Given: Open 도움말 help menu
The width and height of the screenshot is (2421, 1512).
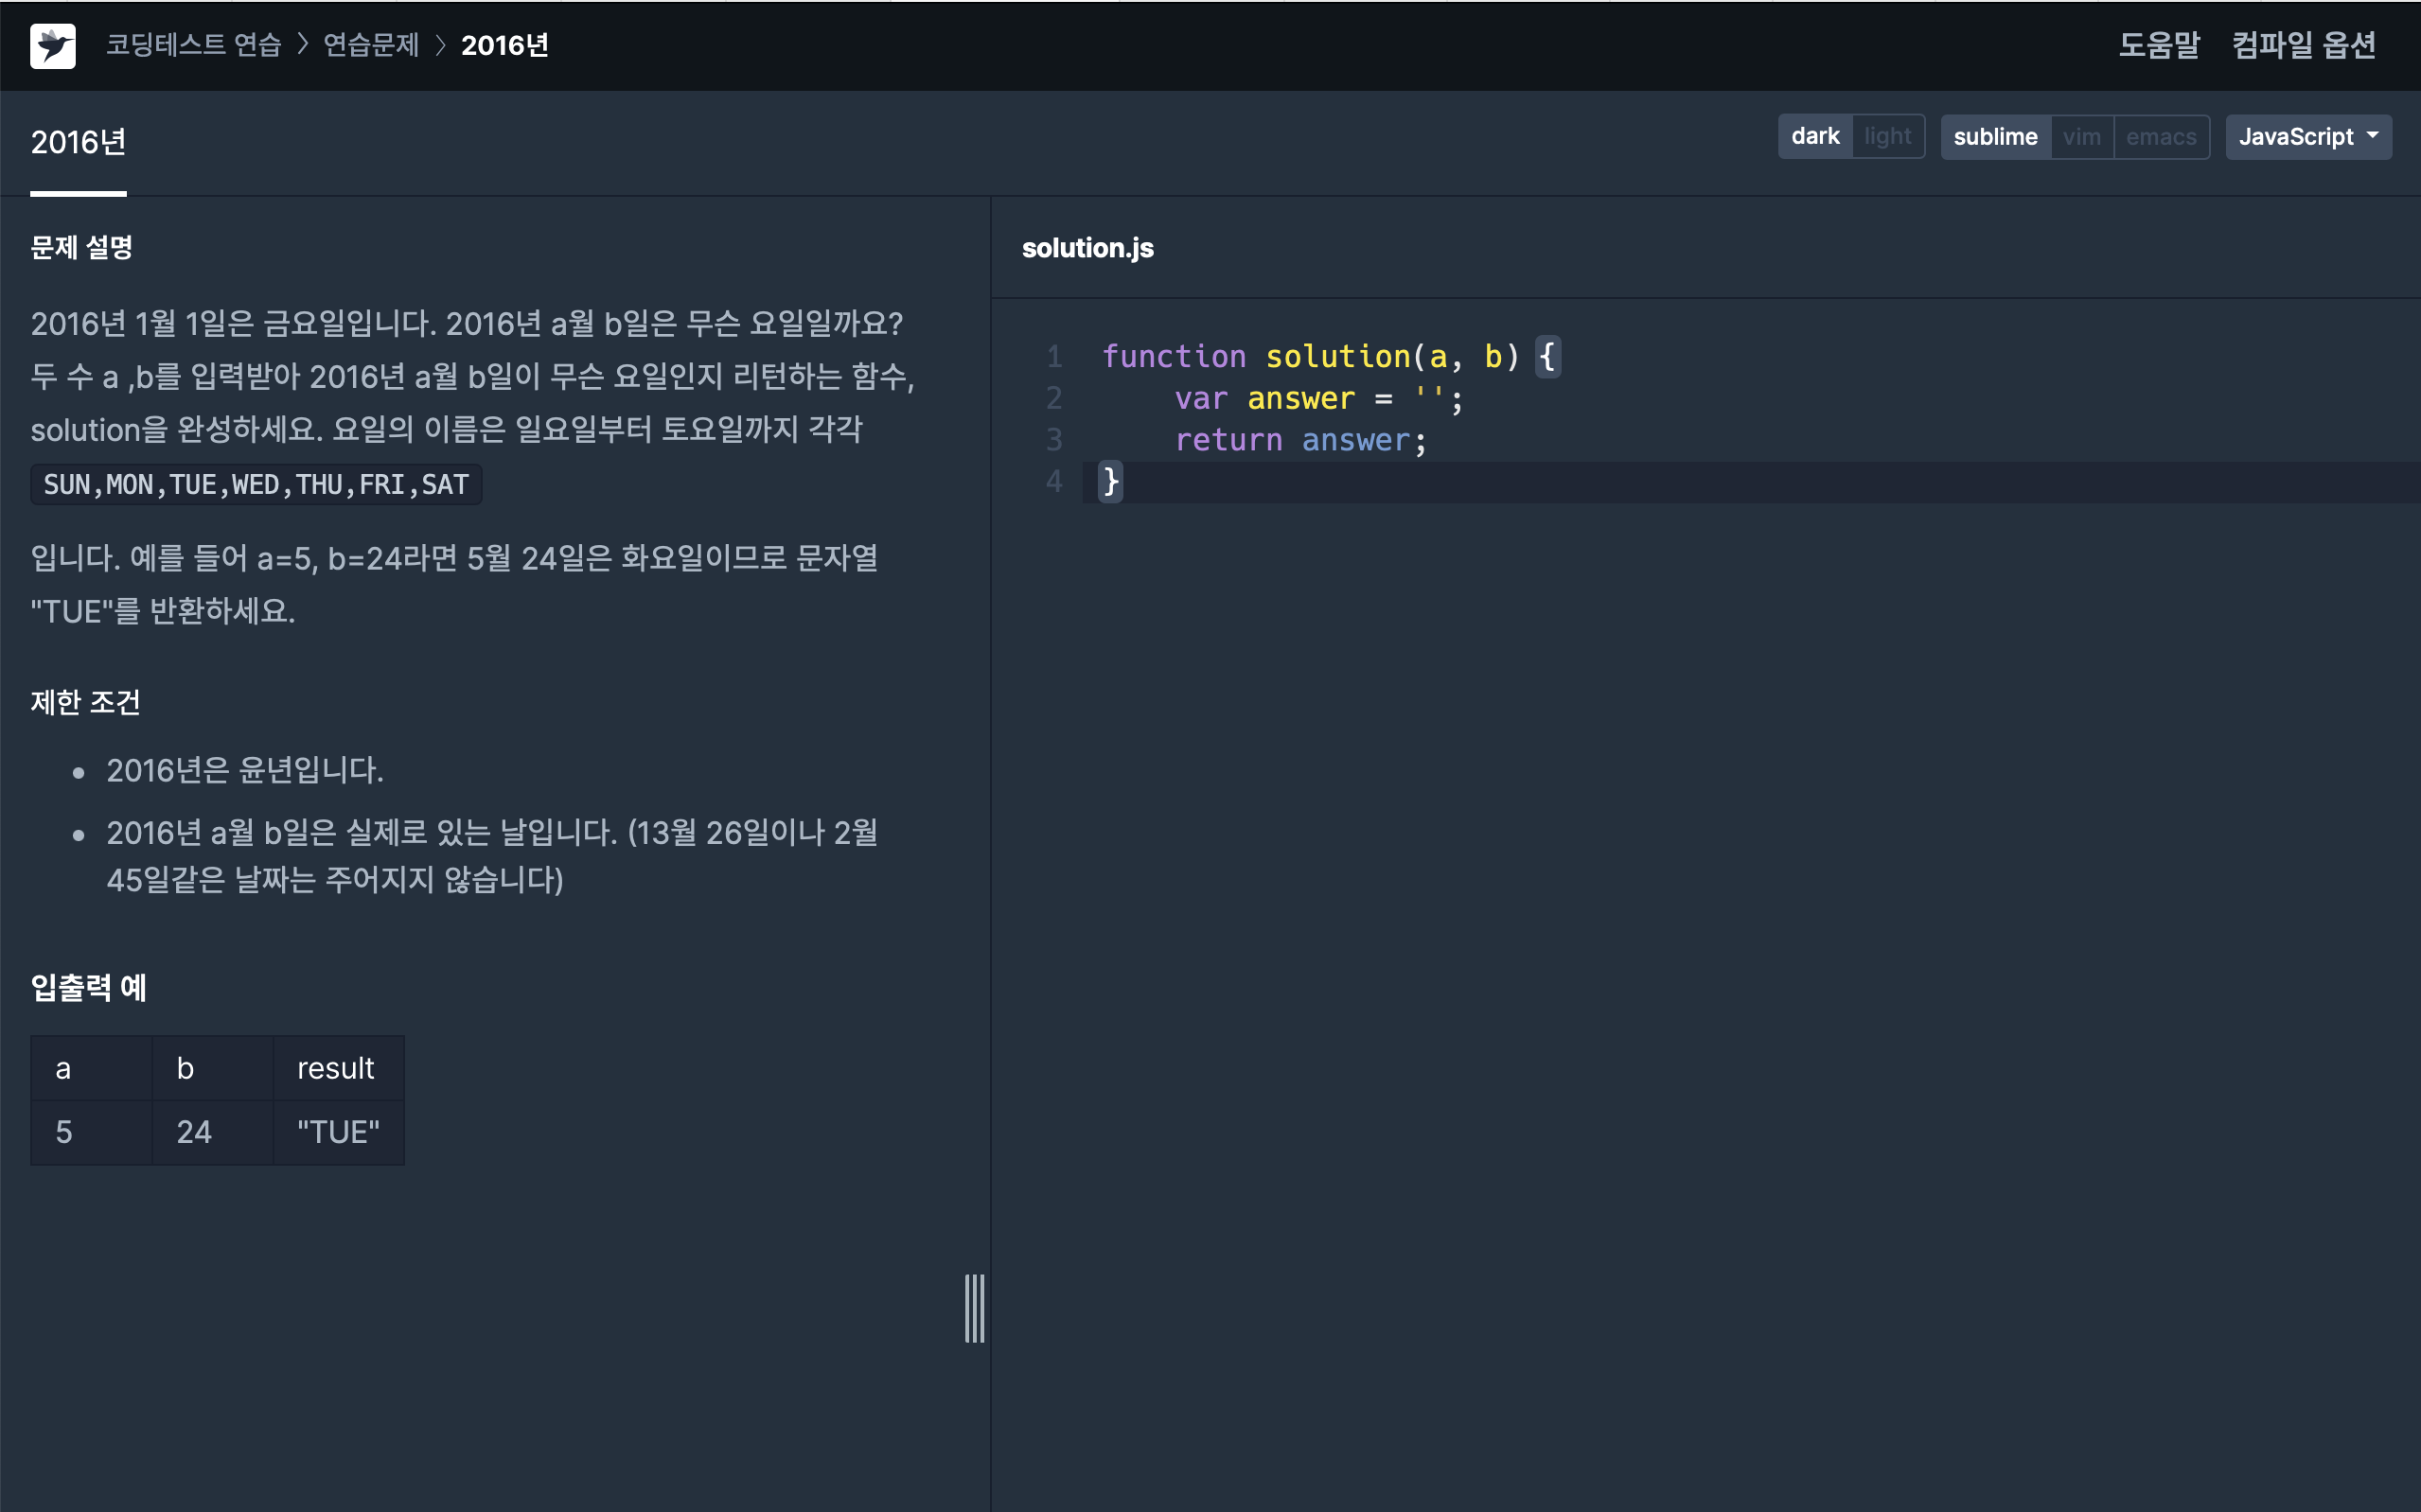Looking at the screenshot, I should click(x=2158, y=45).
